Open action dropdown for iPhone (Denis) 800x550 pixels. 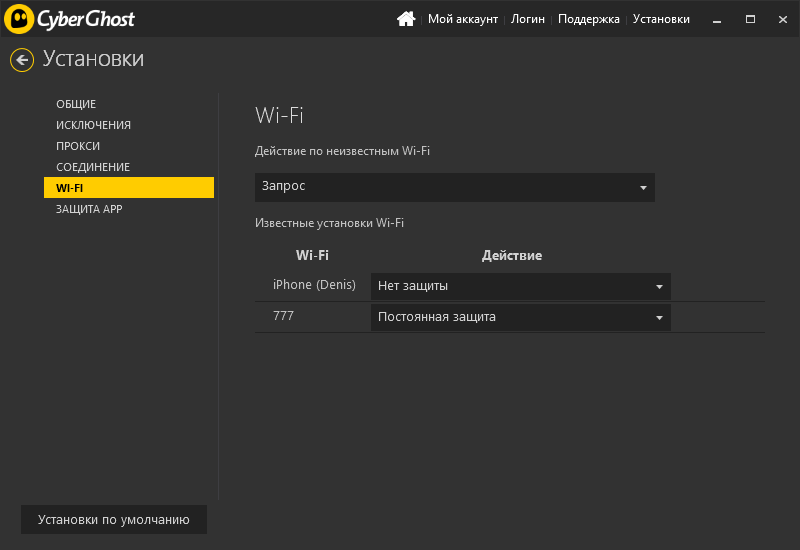pos(520,286)
